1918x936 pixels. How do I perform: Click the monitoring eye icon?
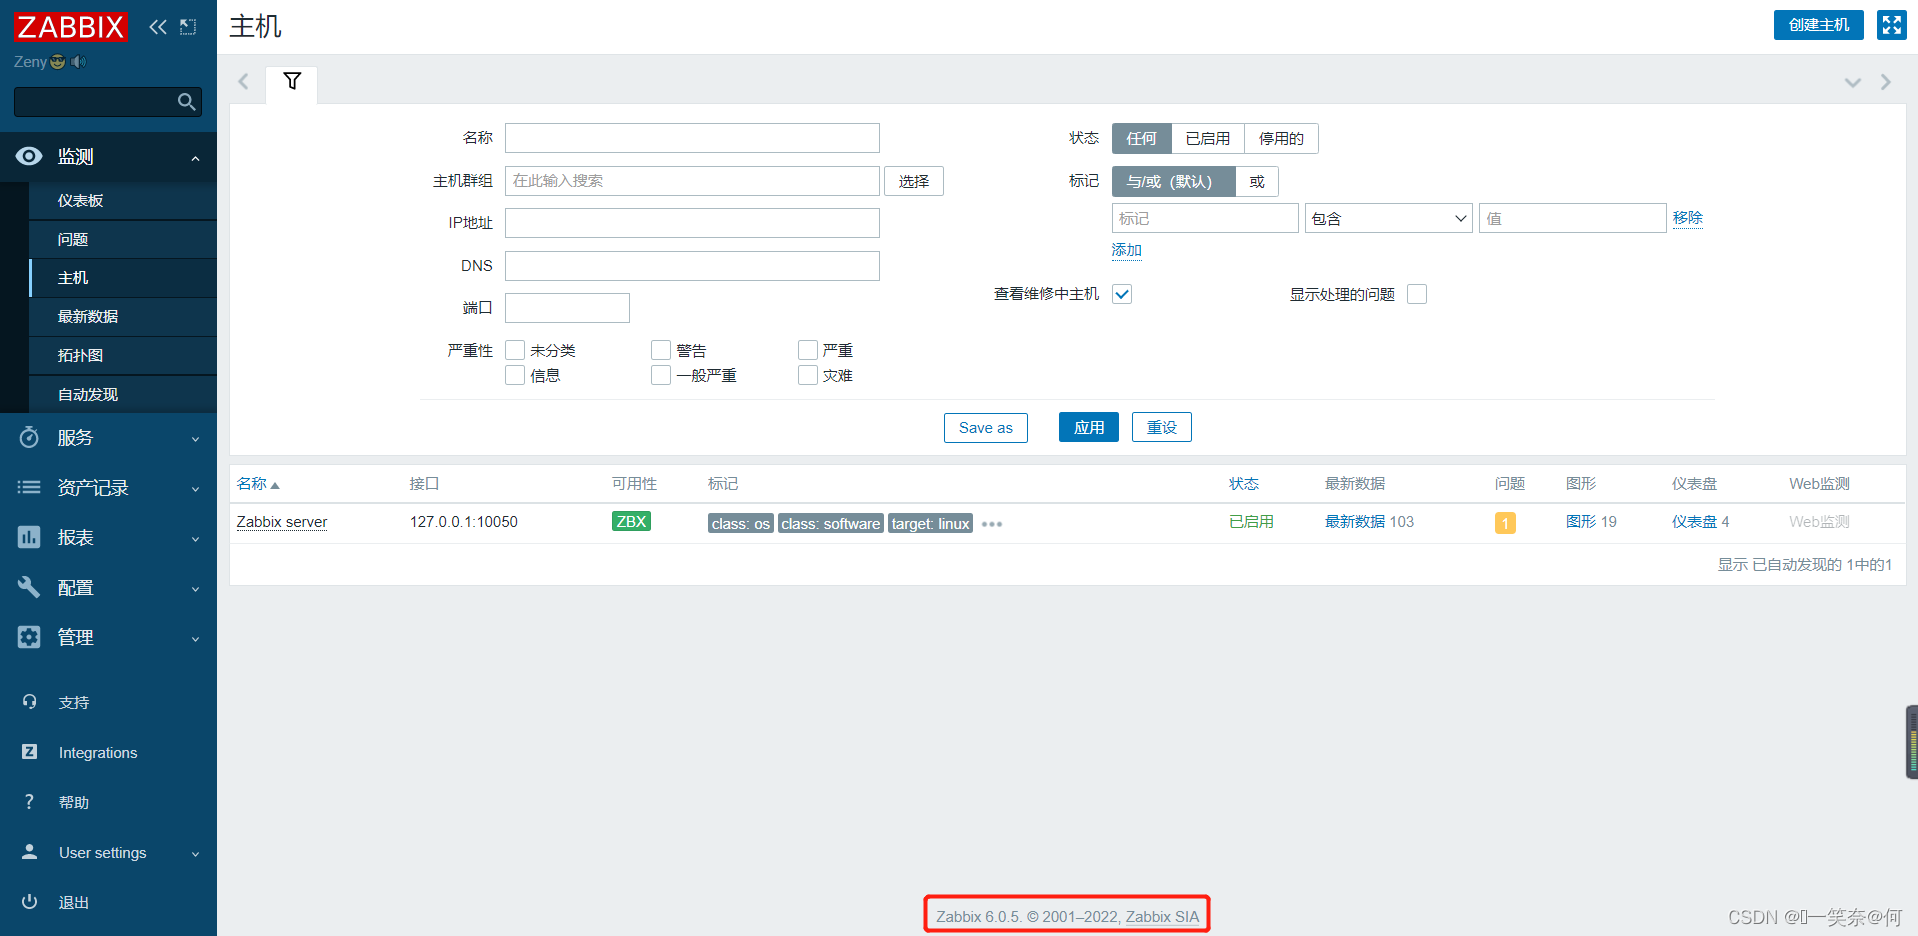pos(29,156)
